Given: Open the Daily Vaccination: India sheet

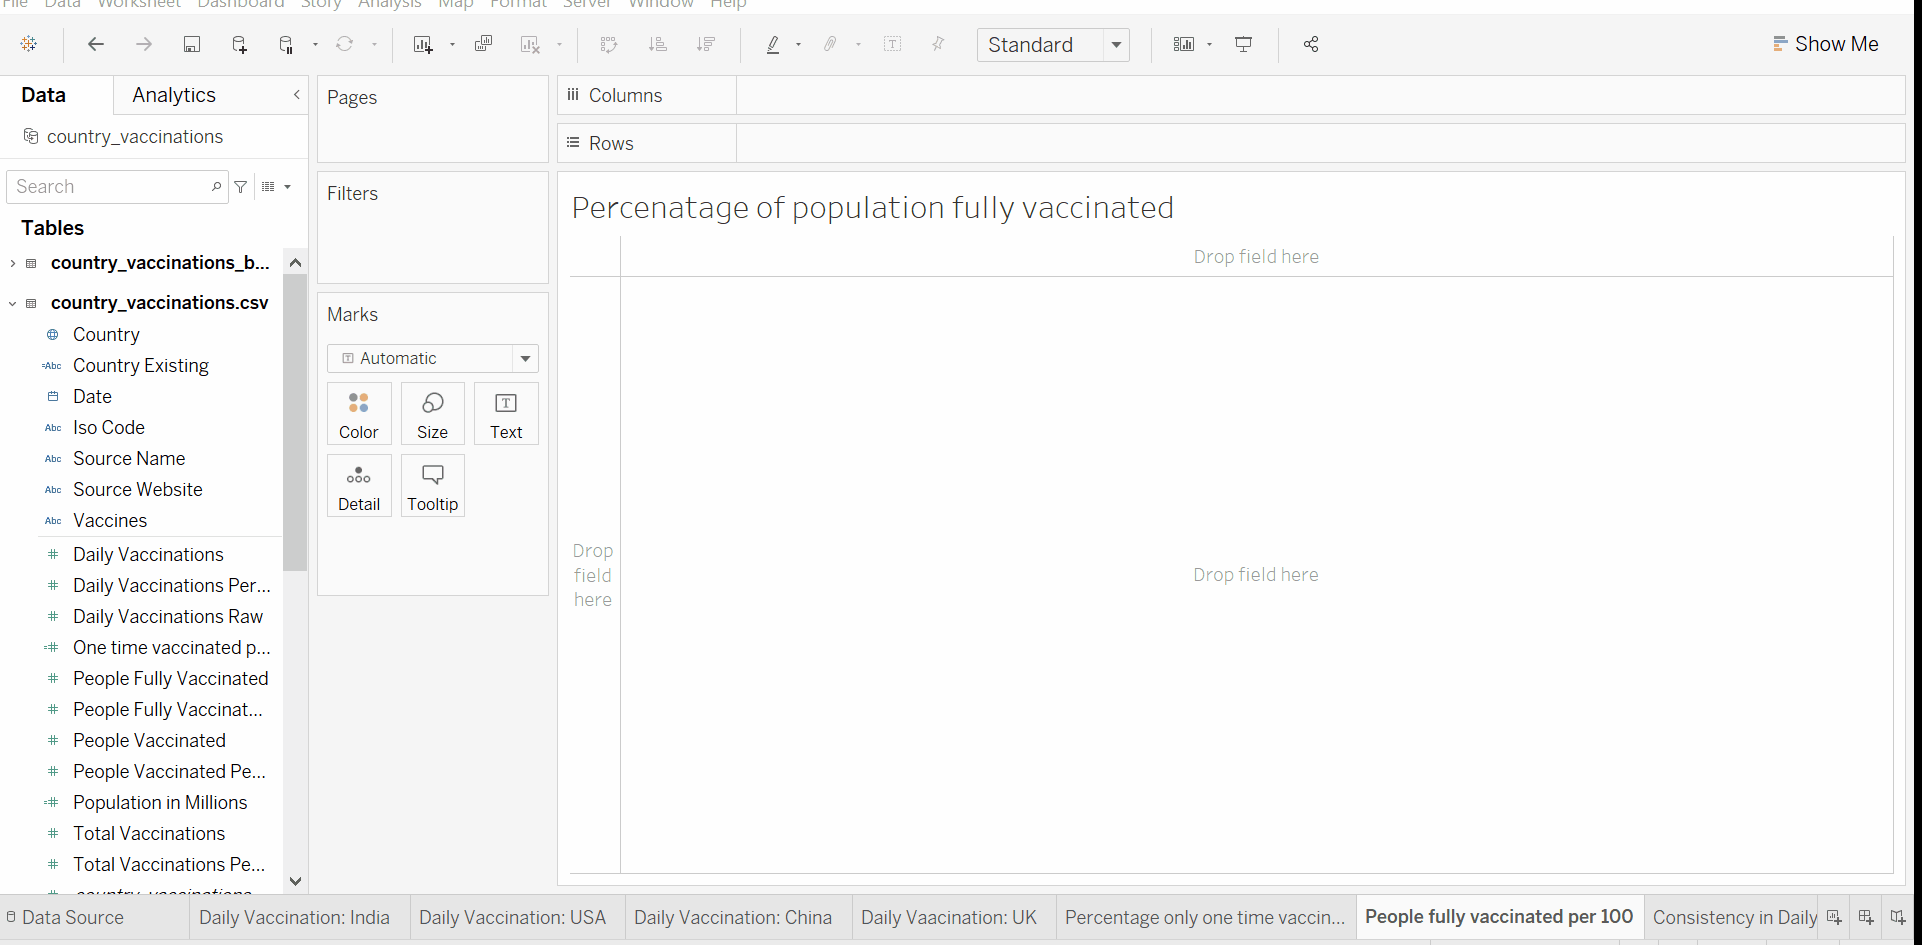Looking at the screenshot, I should coord(294,917).
